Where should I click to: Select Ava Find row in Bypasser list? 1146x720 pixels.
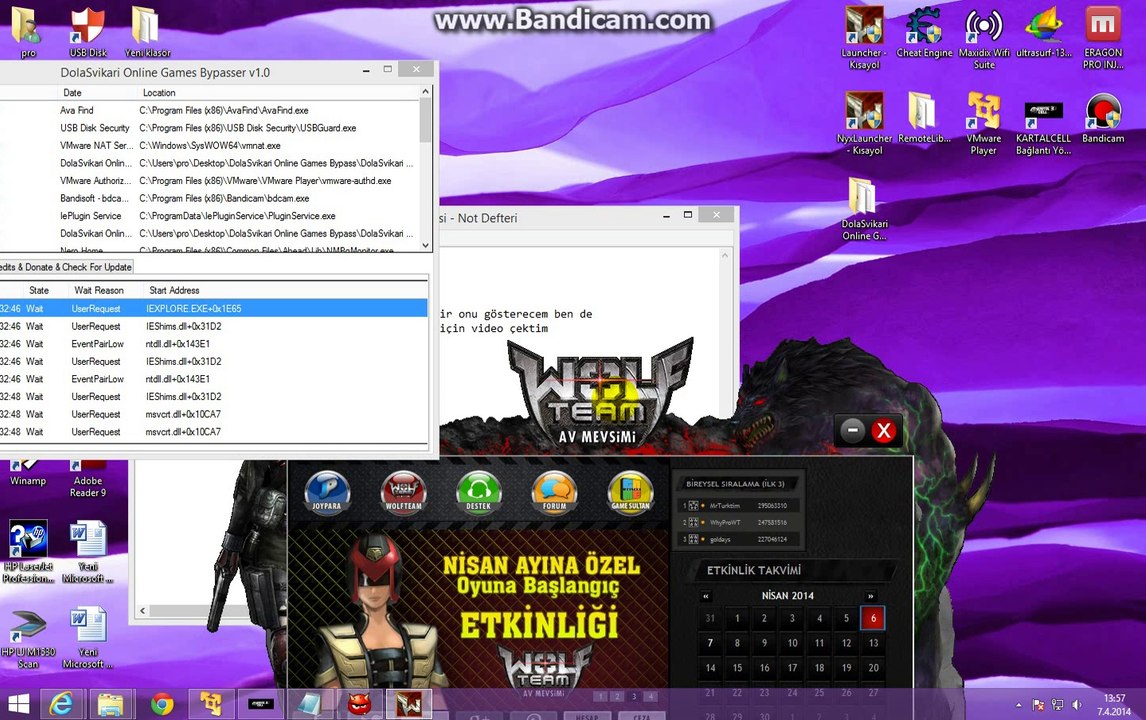tap(210, 110)
